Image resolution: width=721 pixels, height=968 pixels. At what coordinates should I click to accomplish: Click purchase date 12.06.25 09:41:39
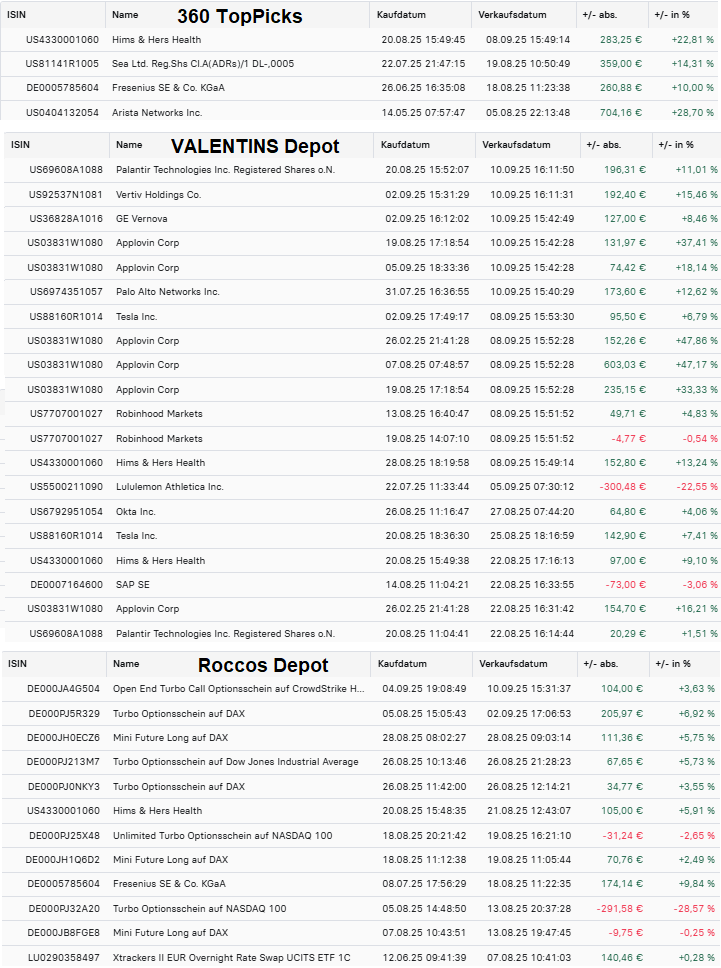coord(424,958)
